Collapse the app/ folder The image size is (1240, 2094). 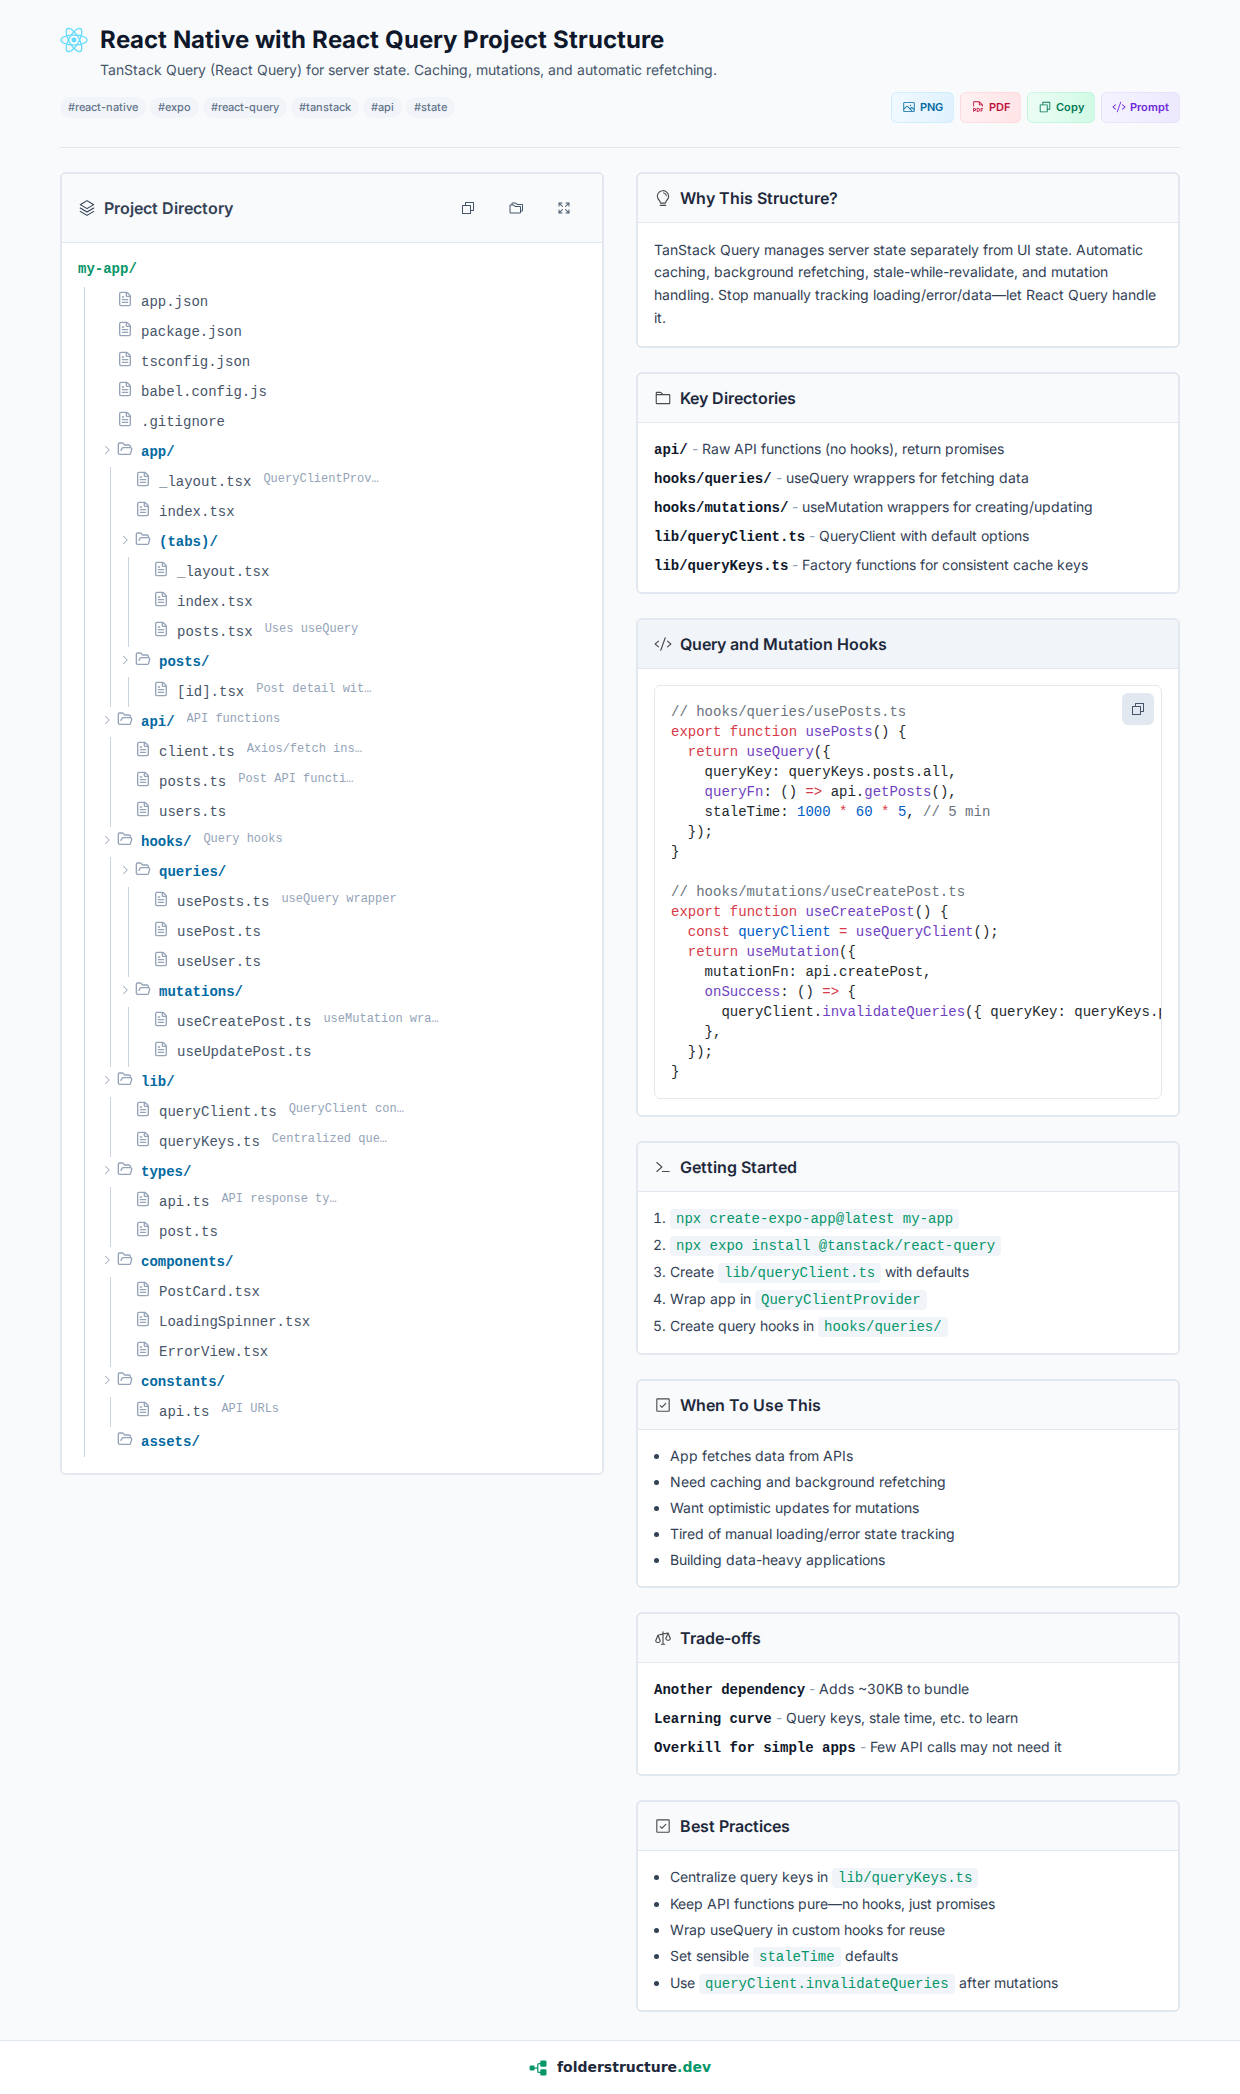click(x=108, y=451)
